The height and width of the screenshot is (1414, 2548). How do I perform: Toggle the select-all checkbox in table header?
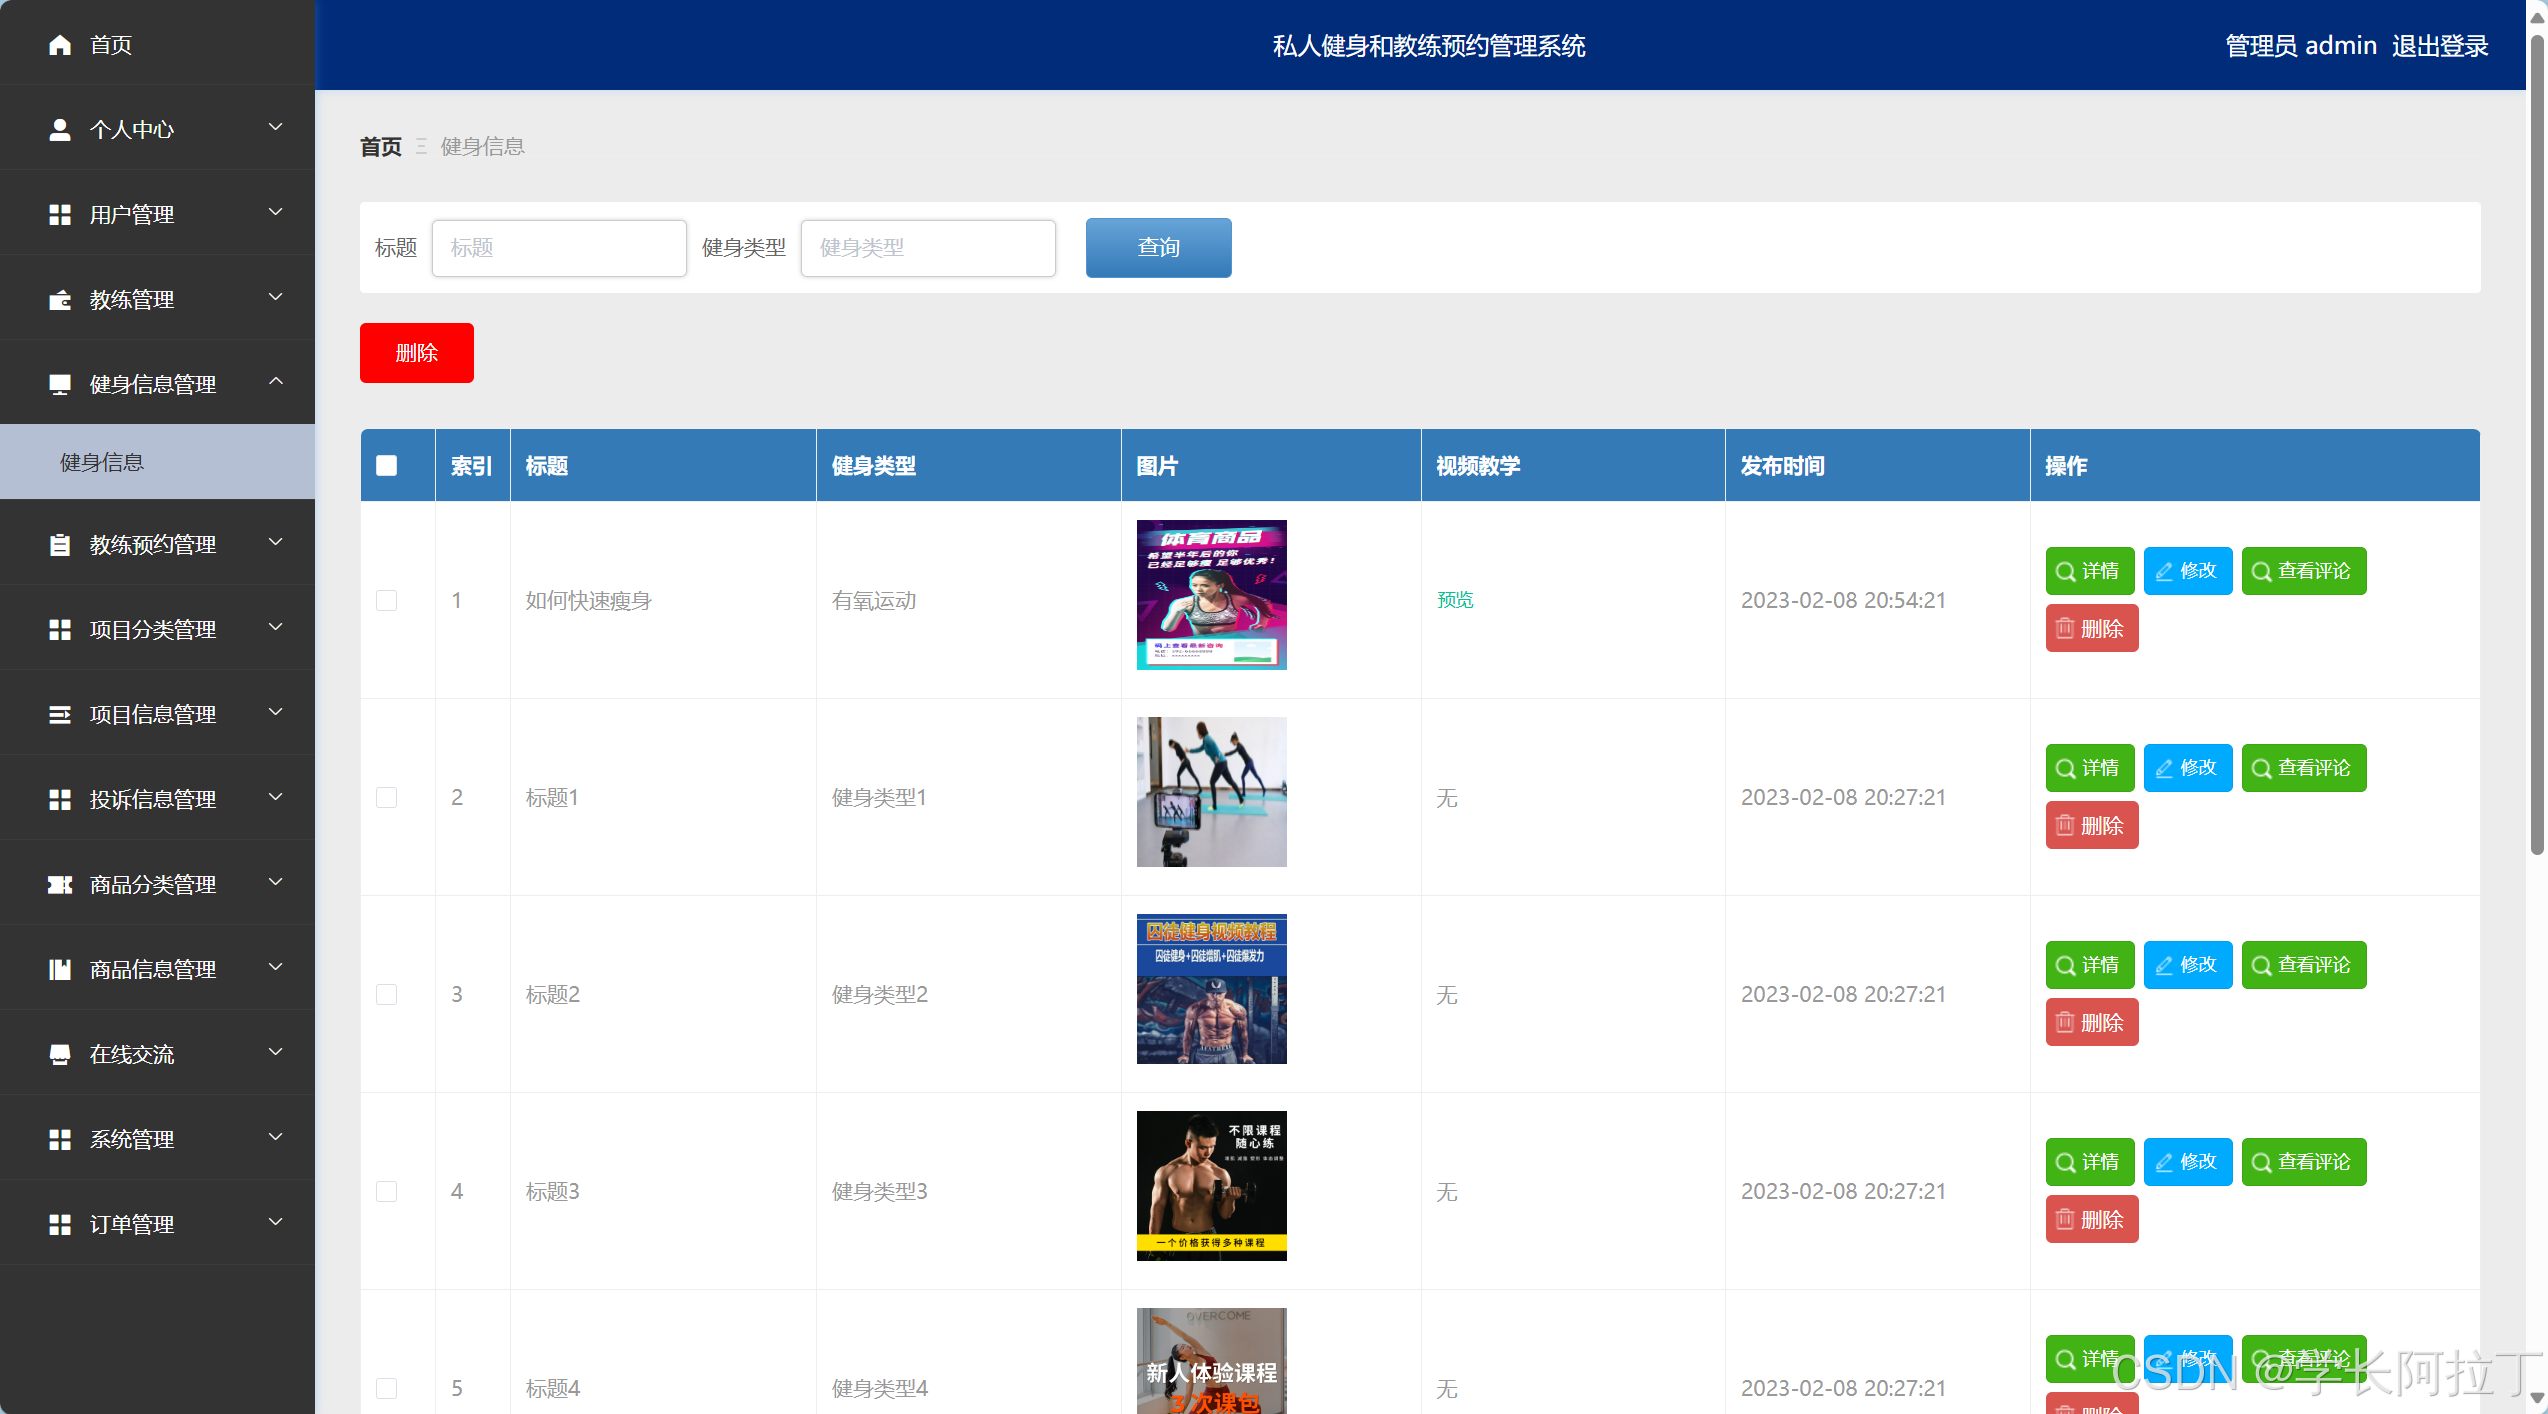click(x=387, y=464)
